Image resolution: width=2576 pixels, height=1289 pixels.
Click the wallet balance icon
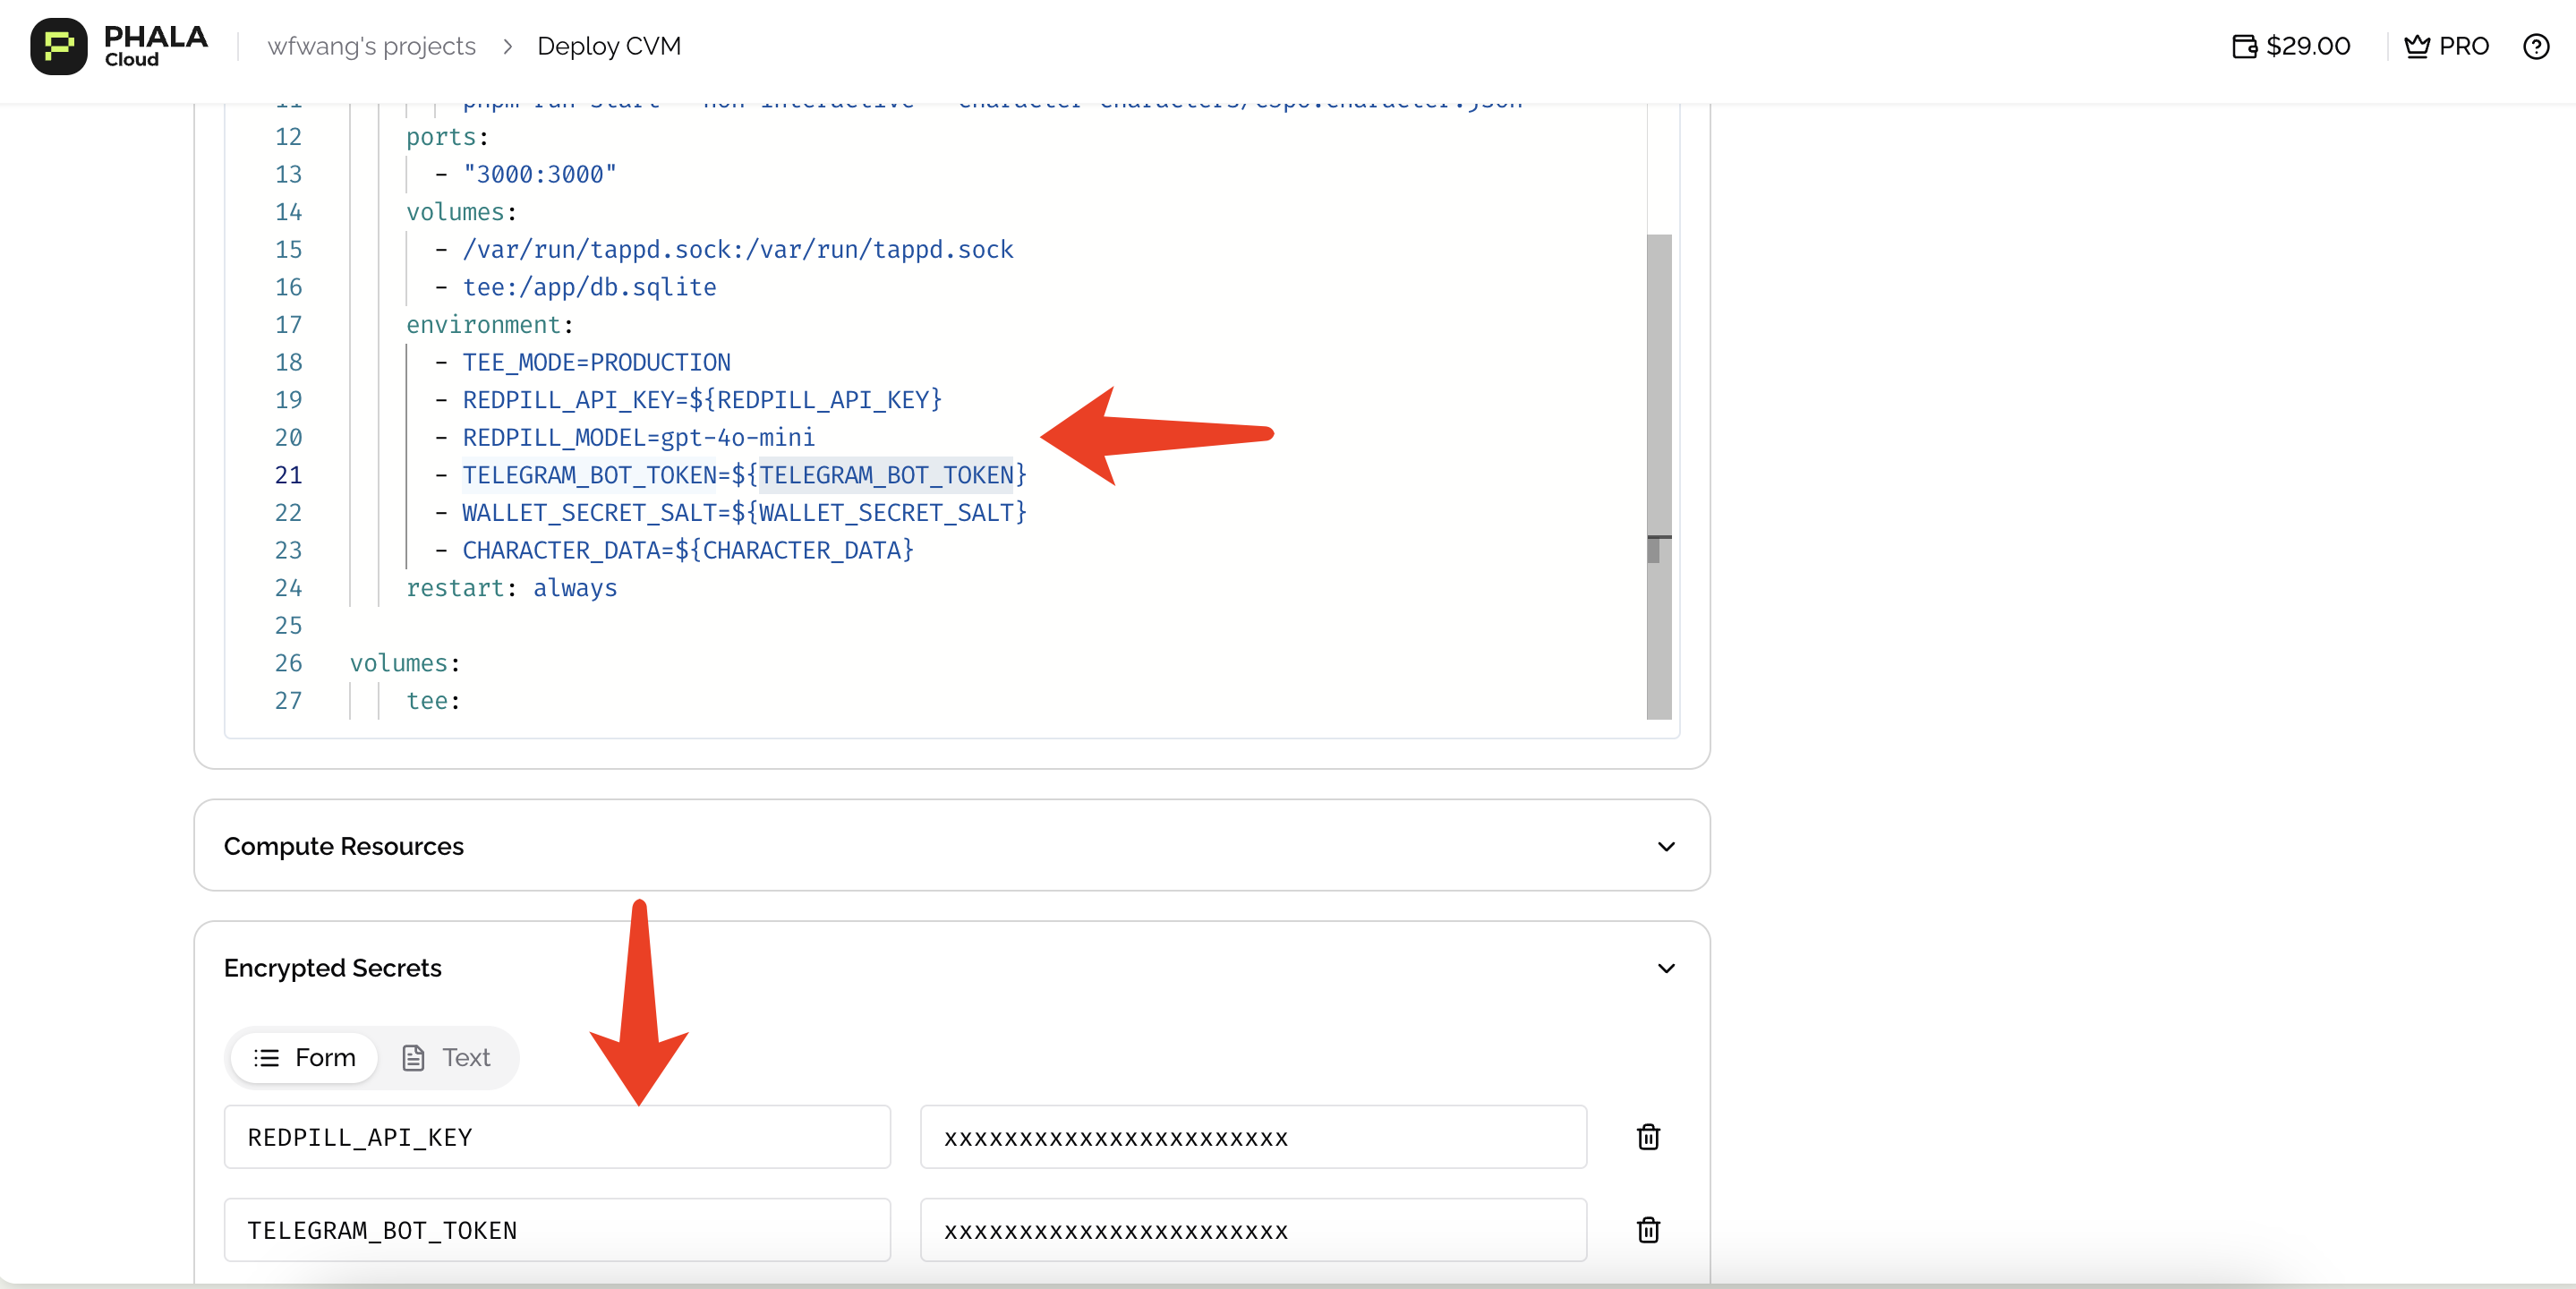tap(2244, 46)
